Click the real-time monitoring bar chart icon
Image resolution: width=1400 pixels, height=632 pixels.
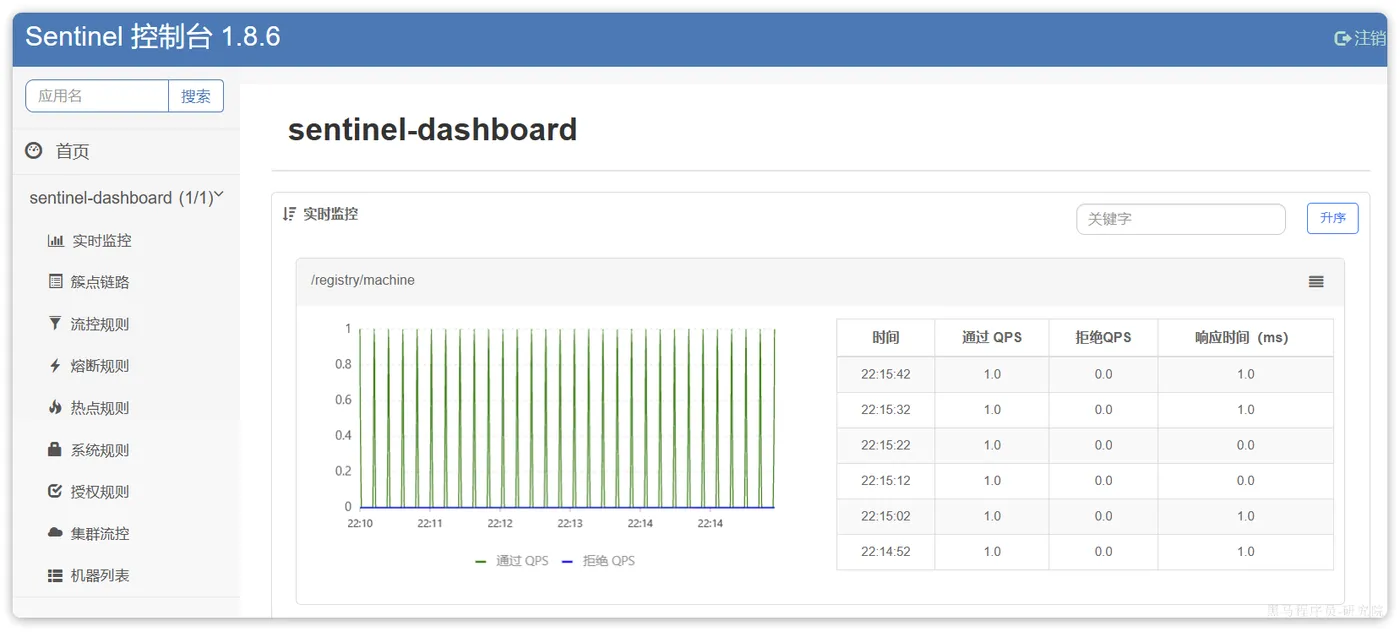pyautogui.click(x=55, y=241)
